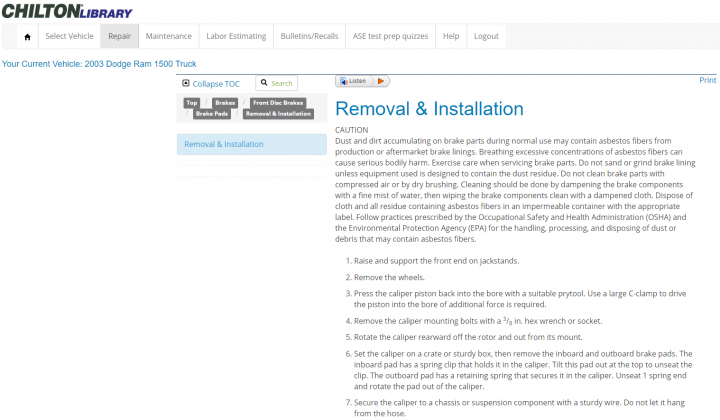The image size is (720, 420).
Task: Click the Chilton Library logo
Action: point(66,11)
